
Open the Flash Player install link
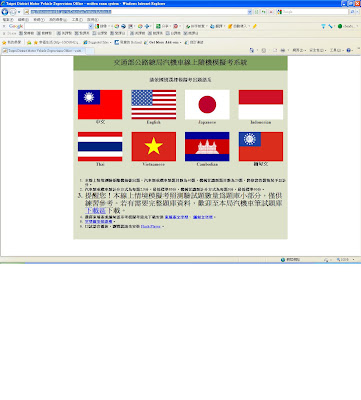coord(151,226)
